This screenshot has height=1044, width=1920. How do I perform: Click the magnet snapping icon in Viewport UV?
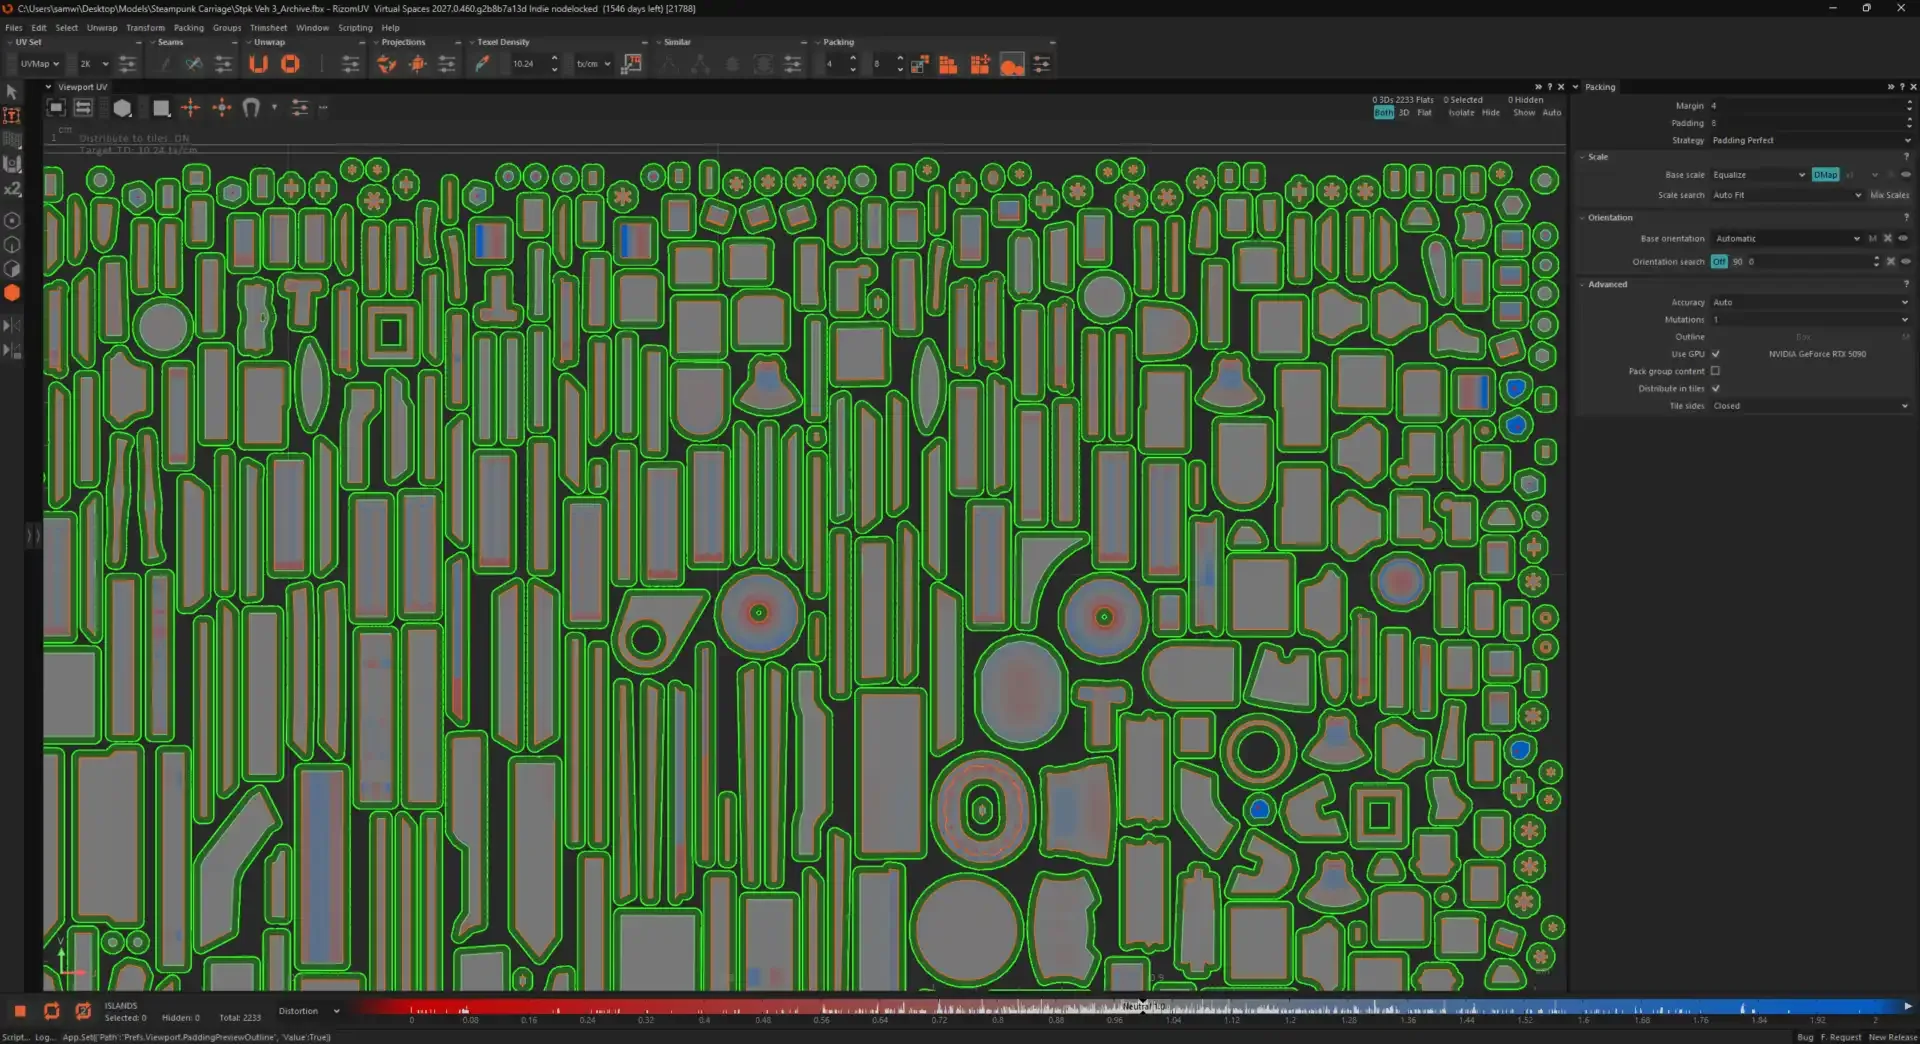(x=251, y=108)
